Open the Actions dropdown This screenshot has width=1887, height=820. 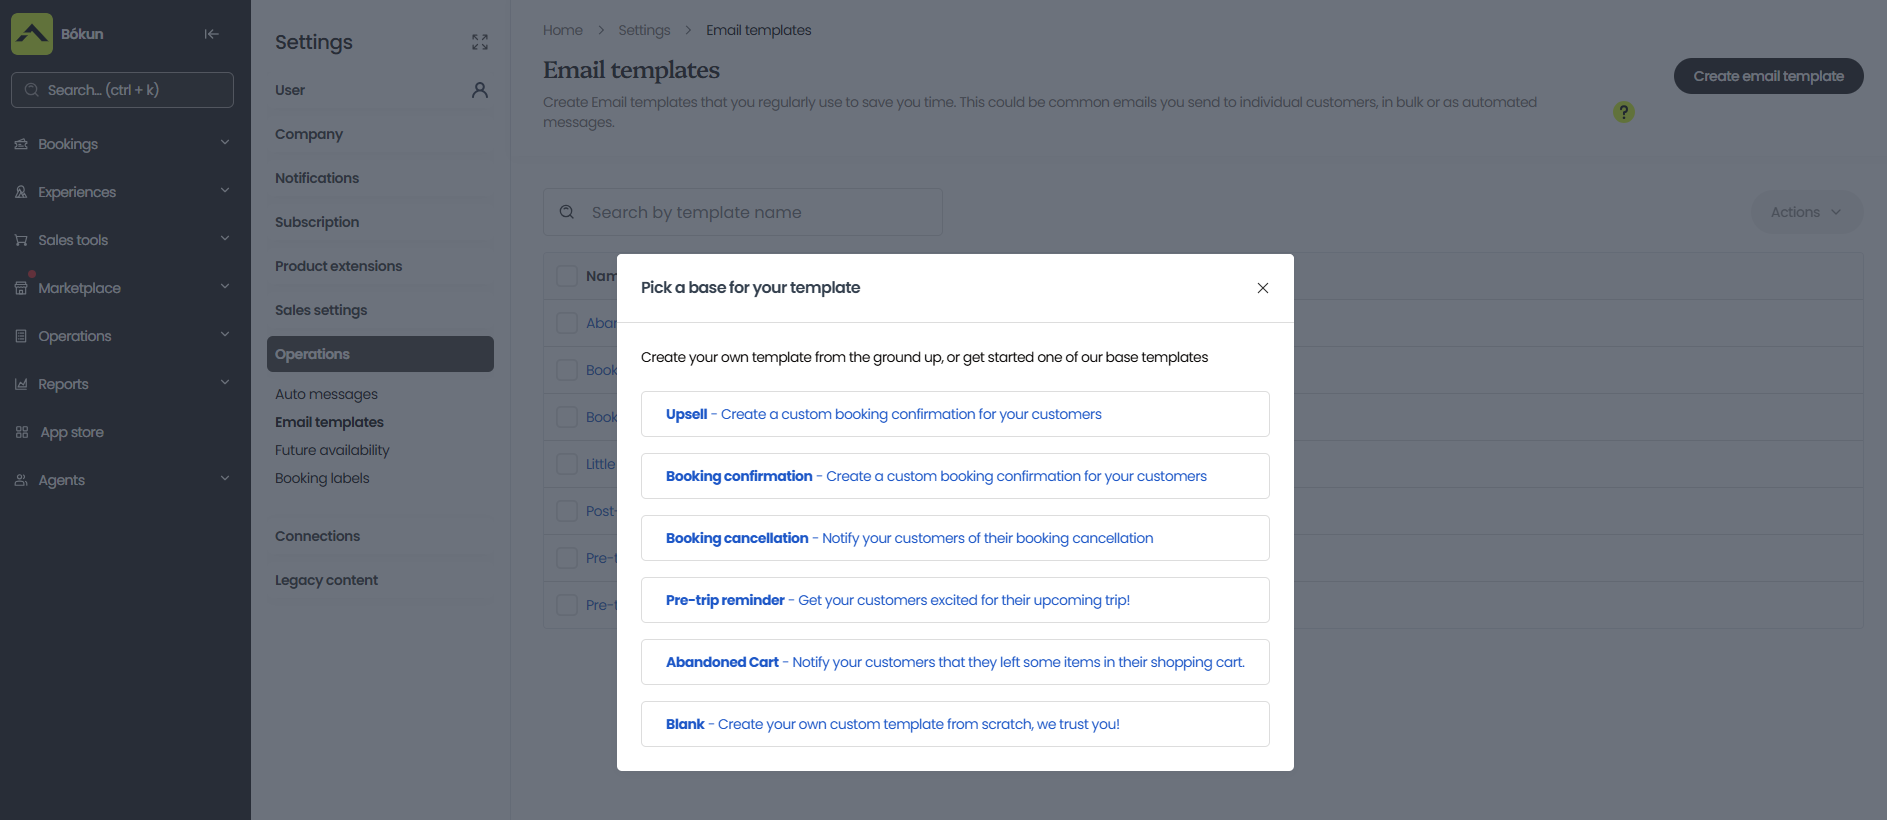1805,212
